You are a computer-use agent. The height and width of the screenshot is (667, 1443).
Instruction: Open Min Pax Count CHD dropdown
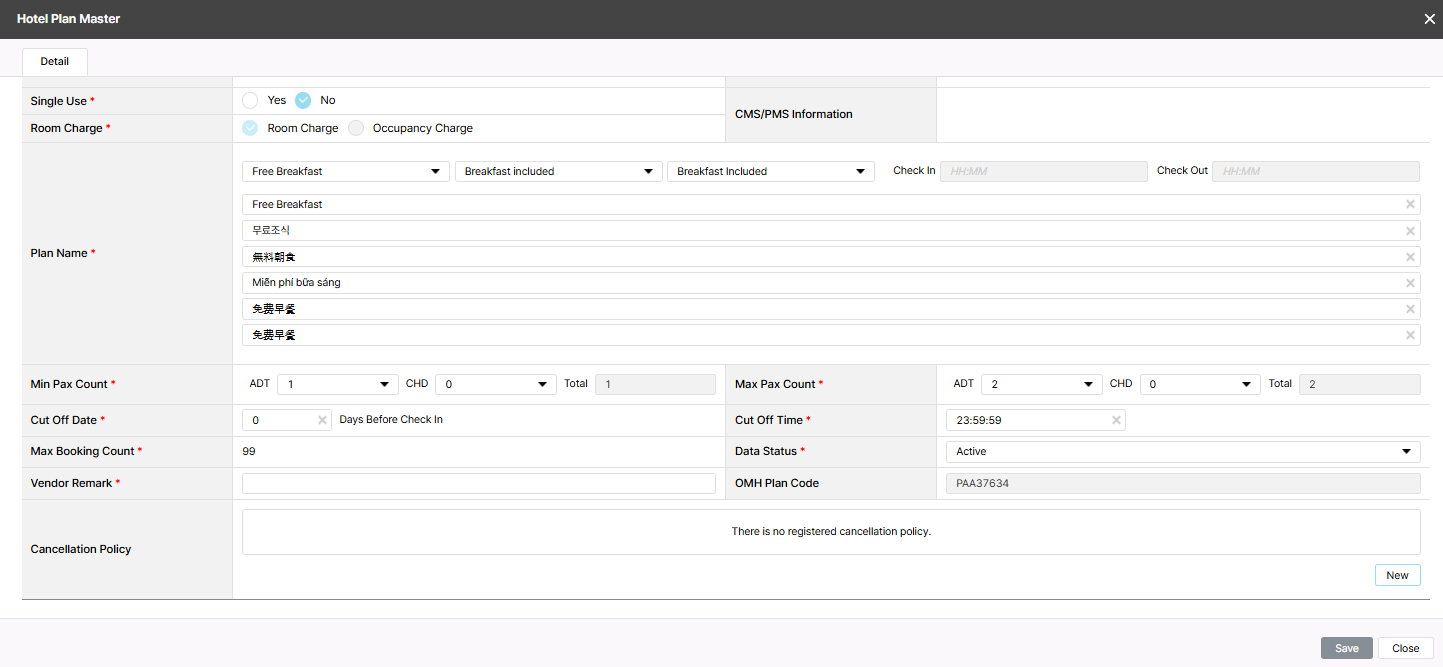[495, 384]
